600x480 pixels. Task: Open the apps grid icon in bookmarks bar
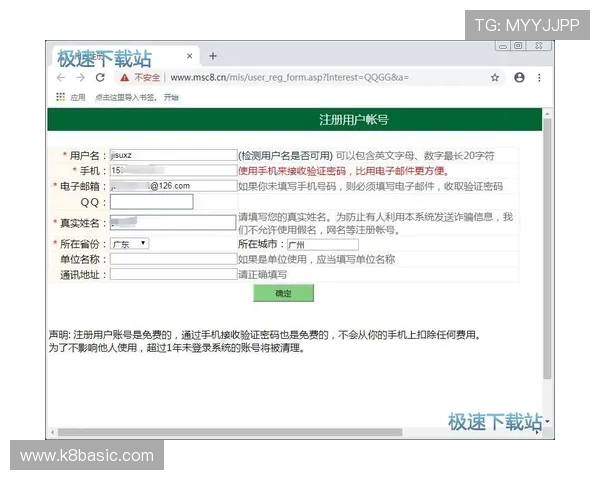(60, 97)
